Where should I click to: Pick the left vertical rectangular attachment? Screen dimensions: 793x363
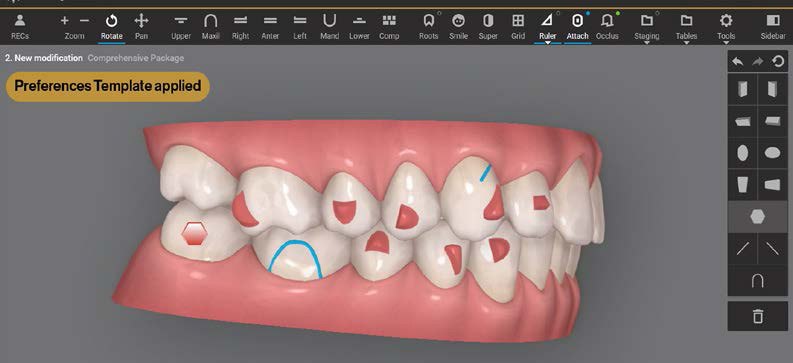(742, 89)
